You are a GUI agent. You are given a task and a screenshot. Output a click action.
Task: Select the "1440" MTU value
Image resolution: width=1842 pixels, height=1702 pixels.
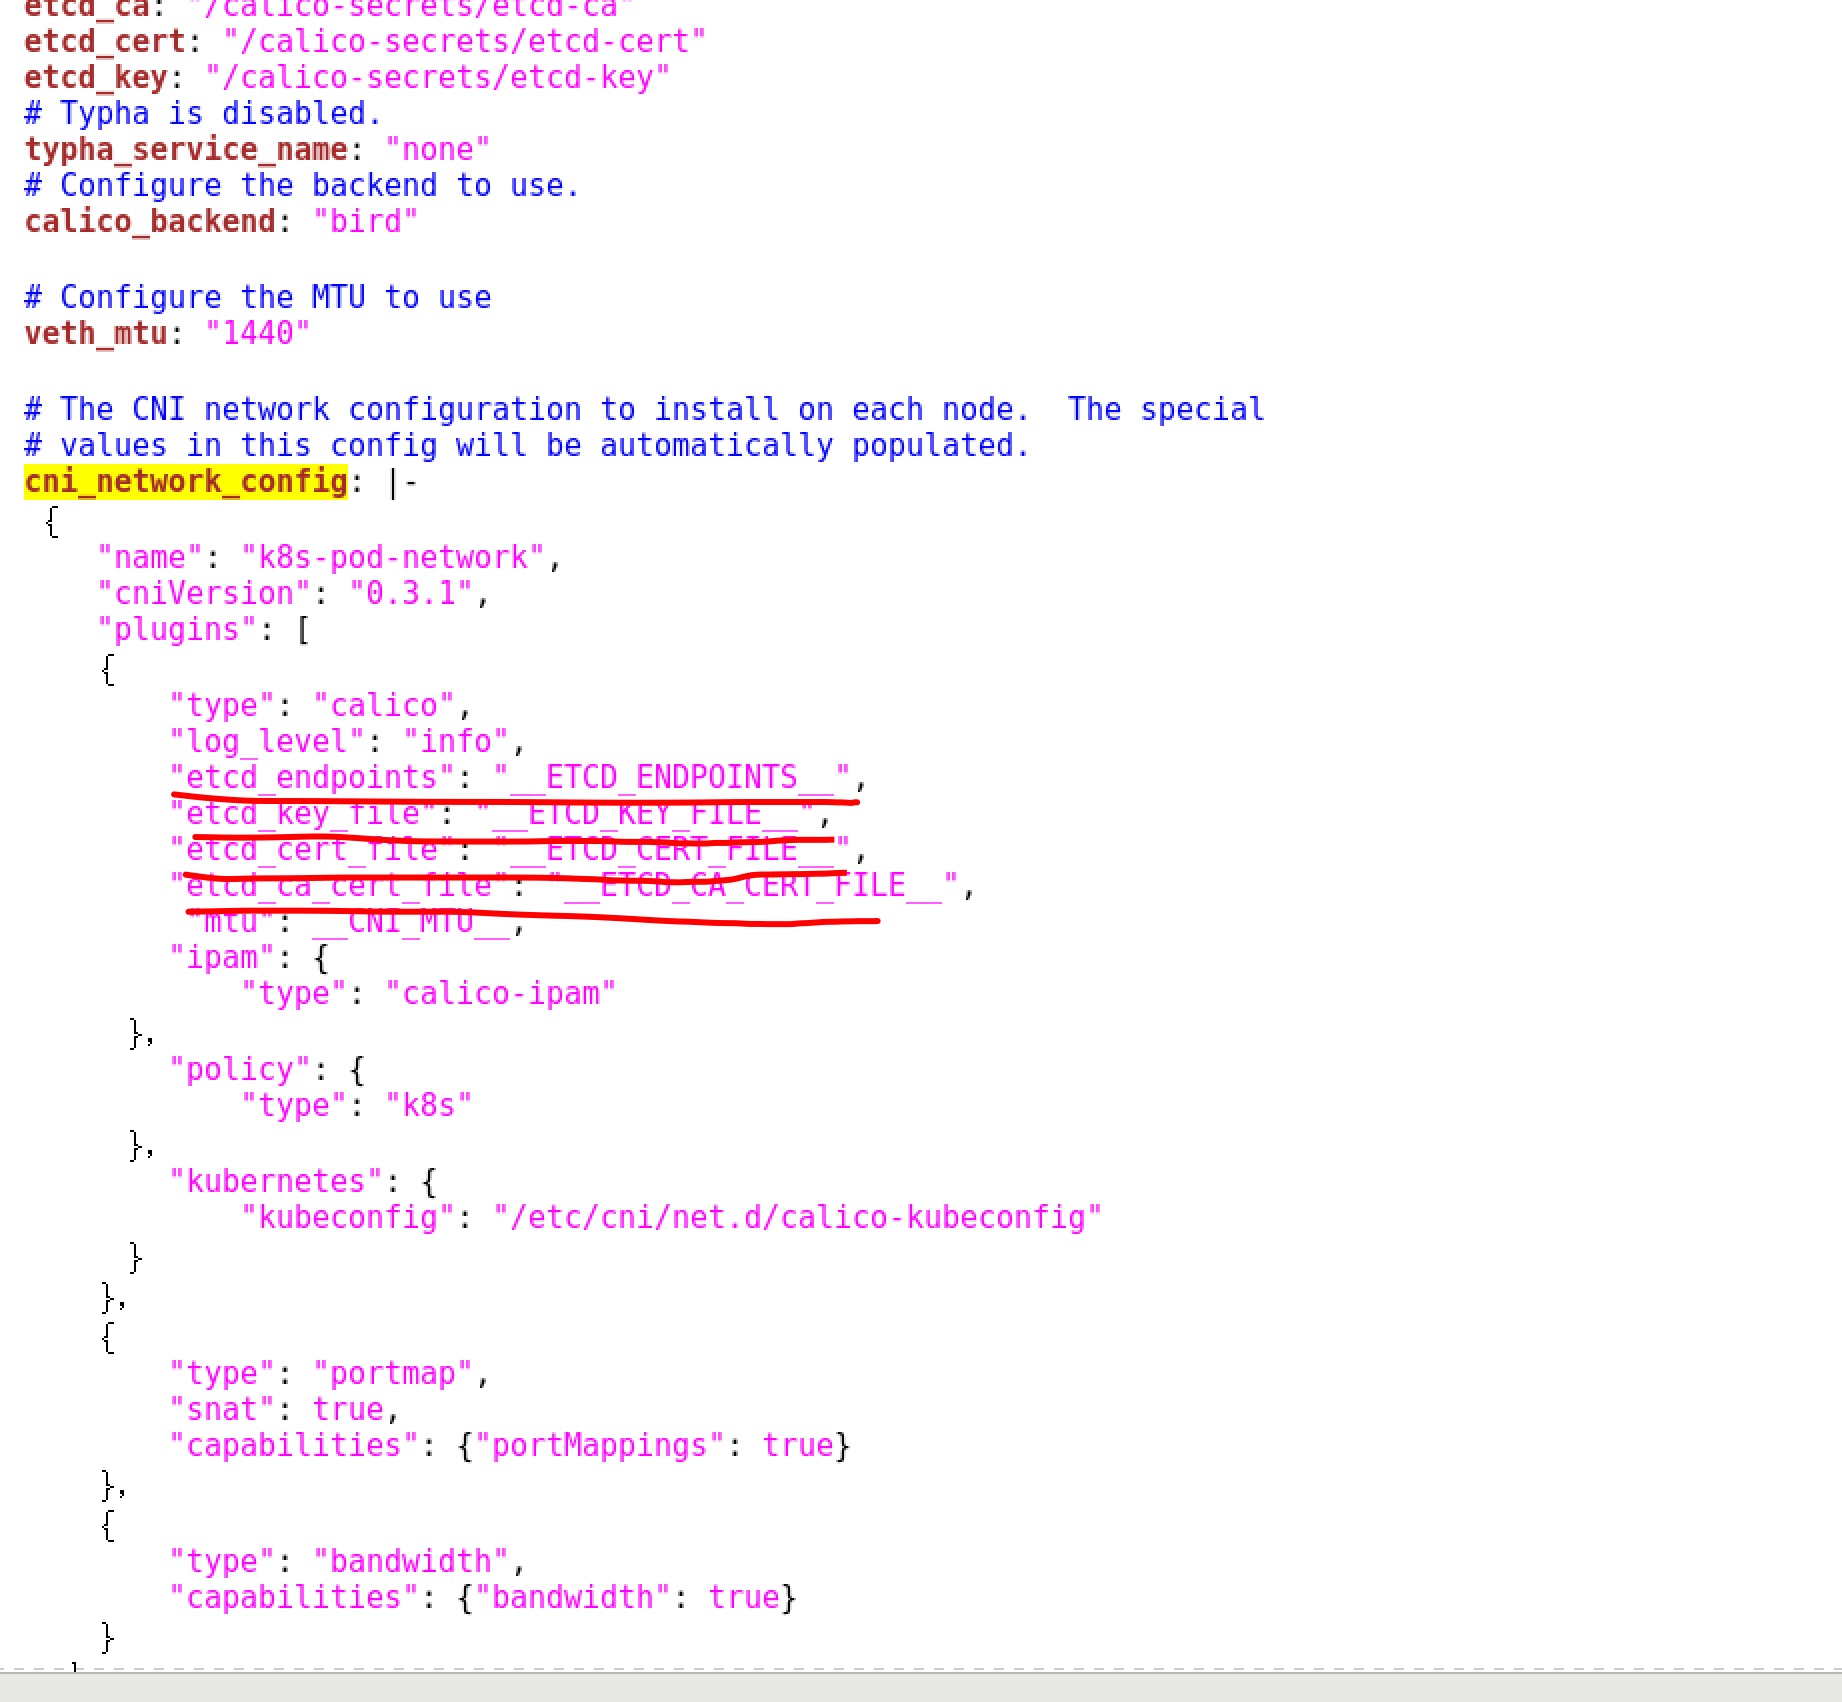coord(258,334)
